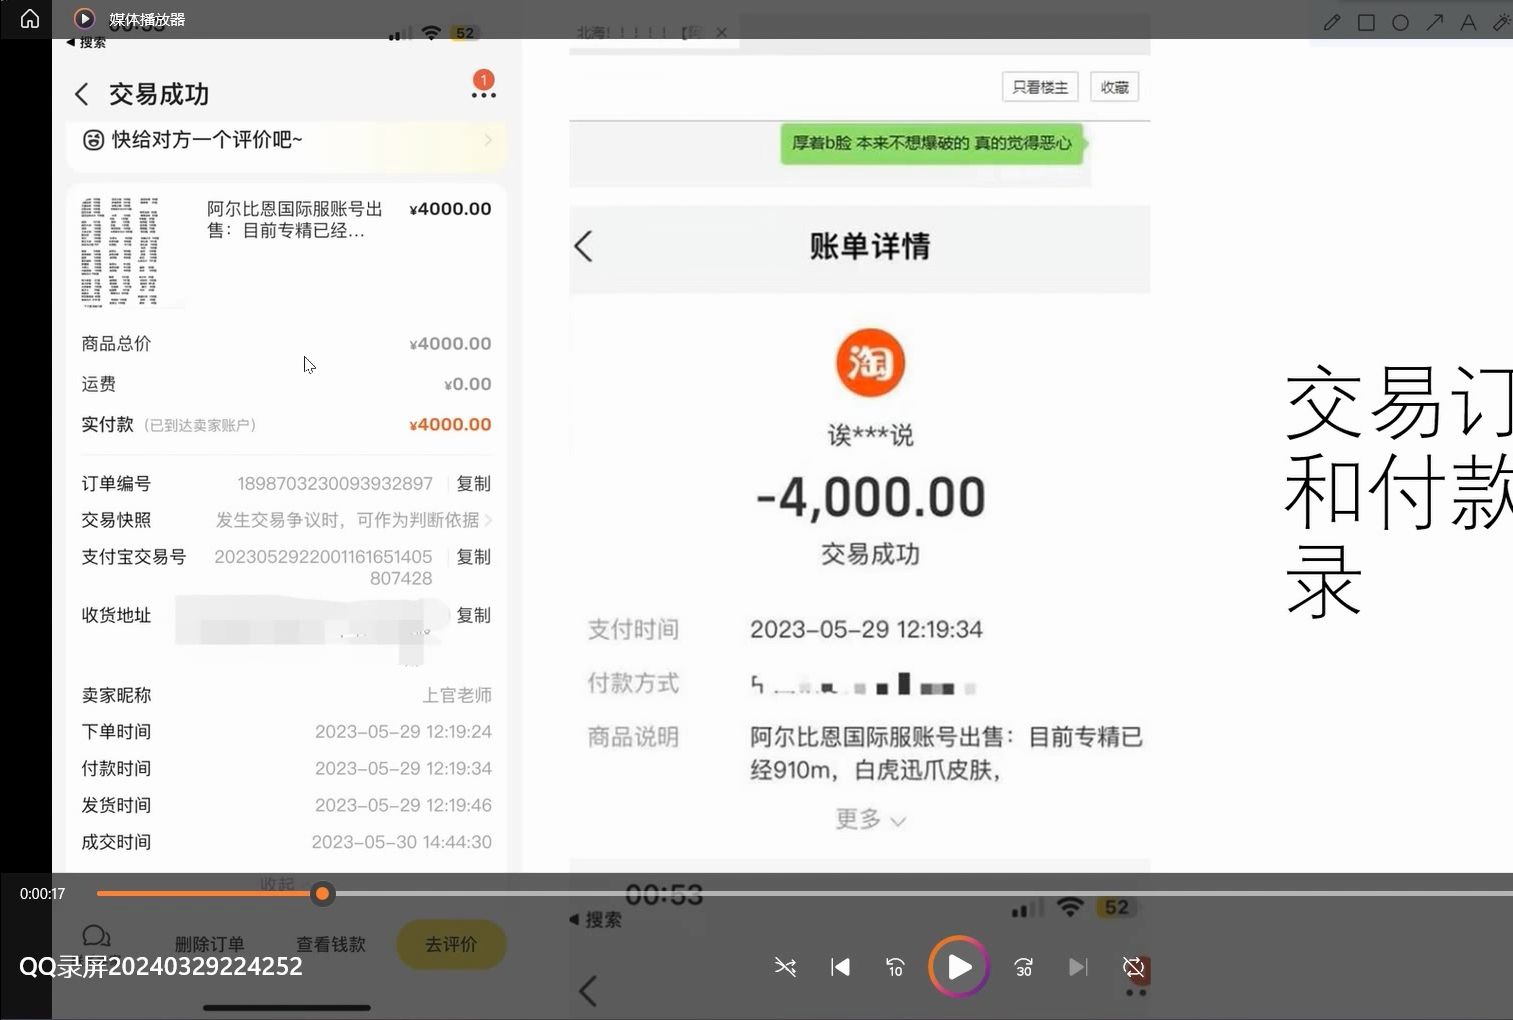
Task: Expand 快给对方一个评价吧 banner arrow
Action: click(x=488, y=139)
